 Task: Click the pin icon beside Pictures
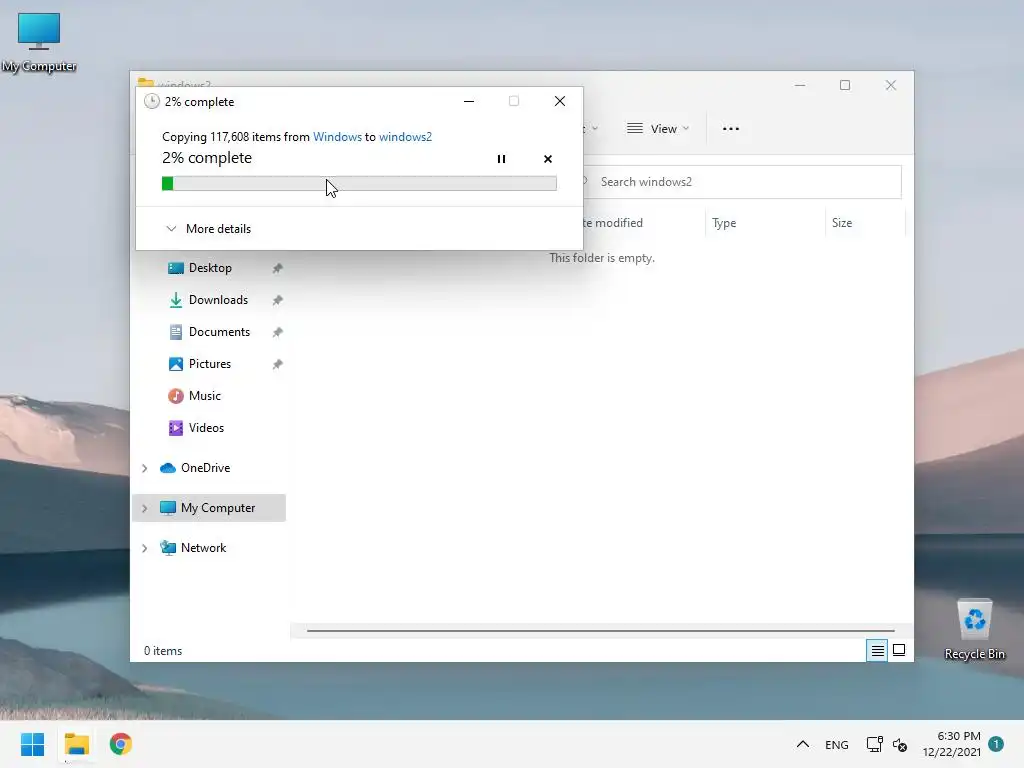pos(278,364)
